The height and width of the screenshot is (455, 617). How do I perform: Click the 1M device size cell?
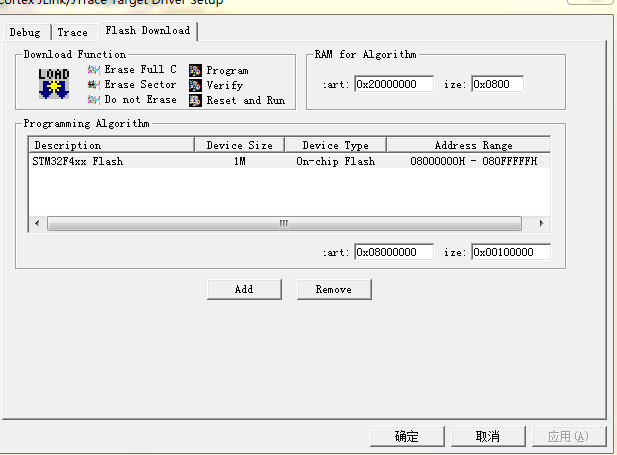pos(240,161)
